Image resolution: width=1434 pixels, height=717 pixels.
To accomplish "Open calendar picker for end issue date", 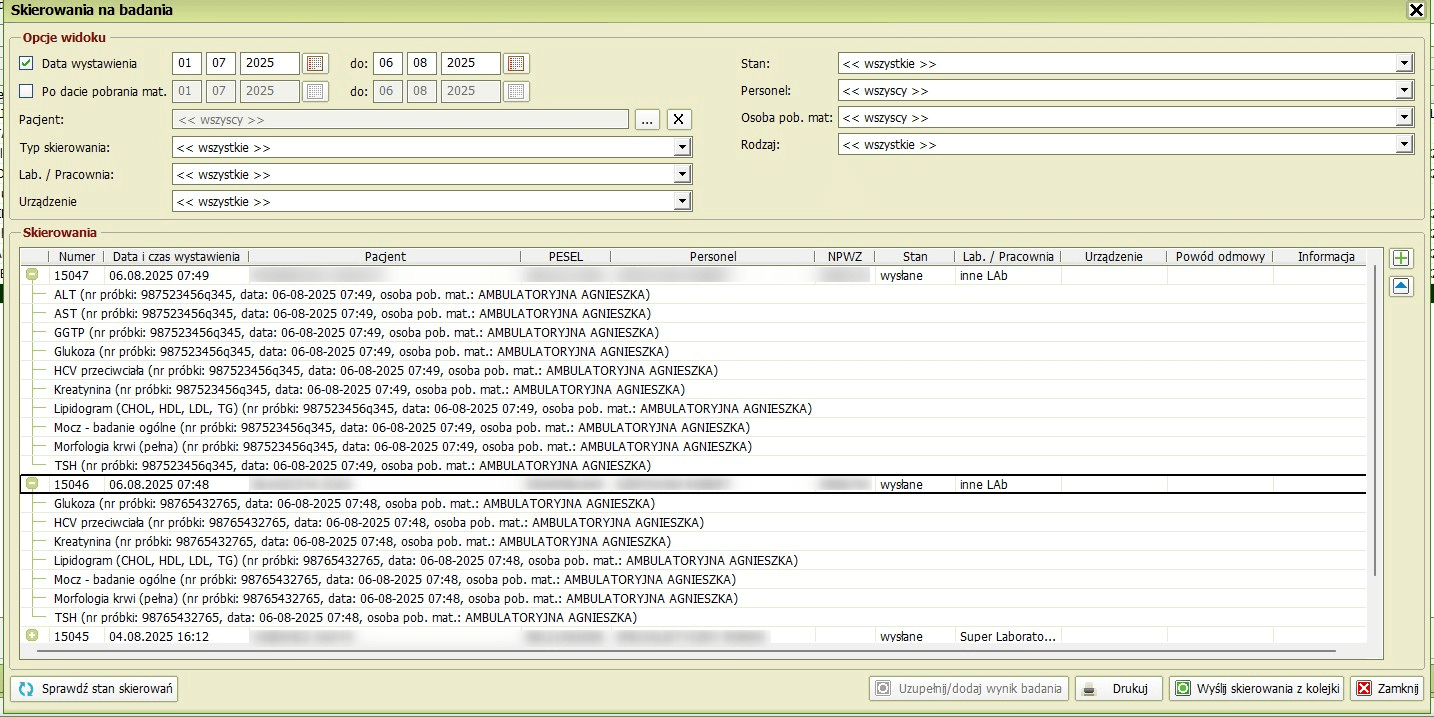I will click(516, 64).
